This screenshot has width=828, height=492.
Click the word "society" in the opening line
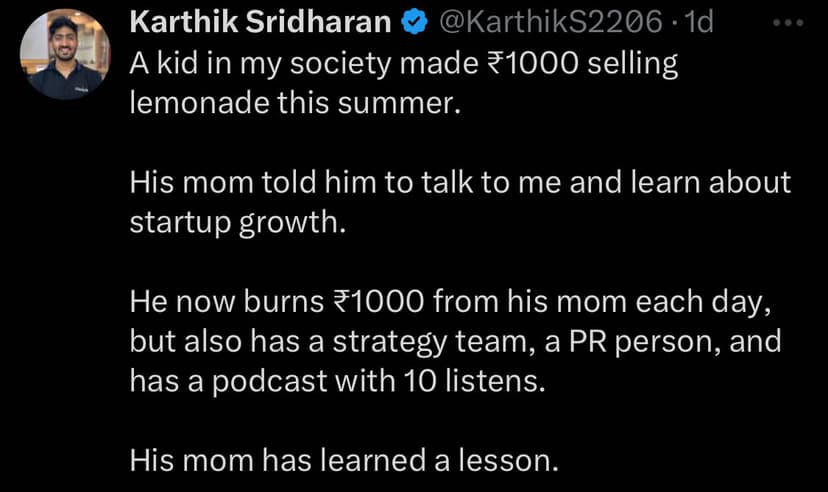(x=346, y=66)
